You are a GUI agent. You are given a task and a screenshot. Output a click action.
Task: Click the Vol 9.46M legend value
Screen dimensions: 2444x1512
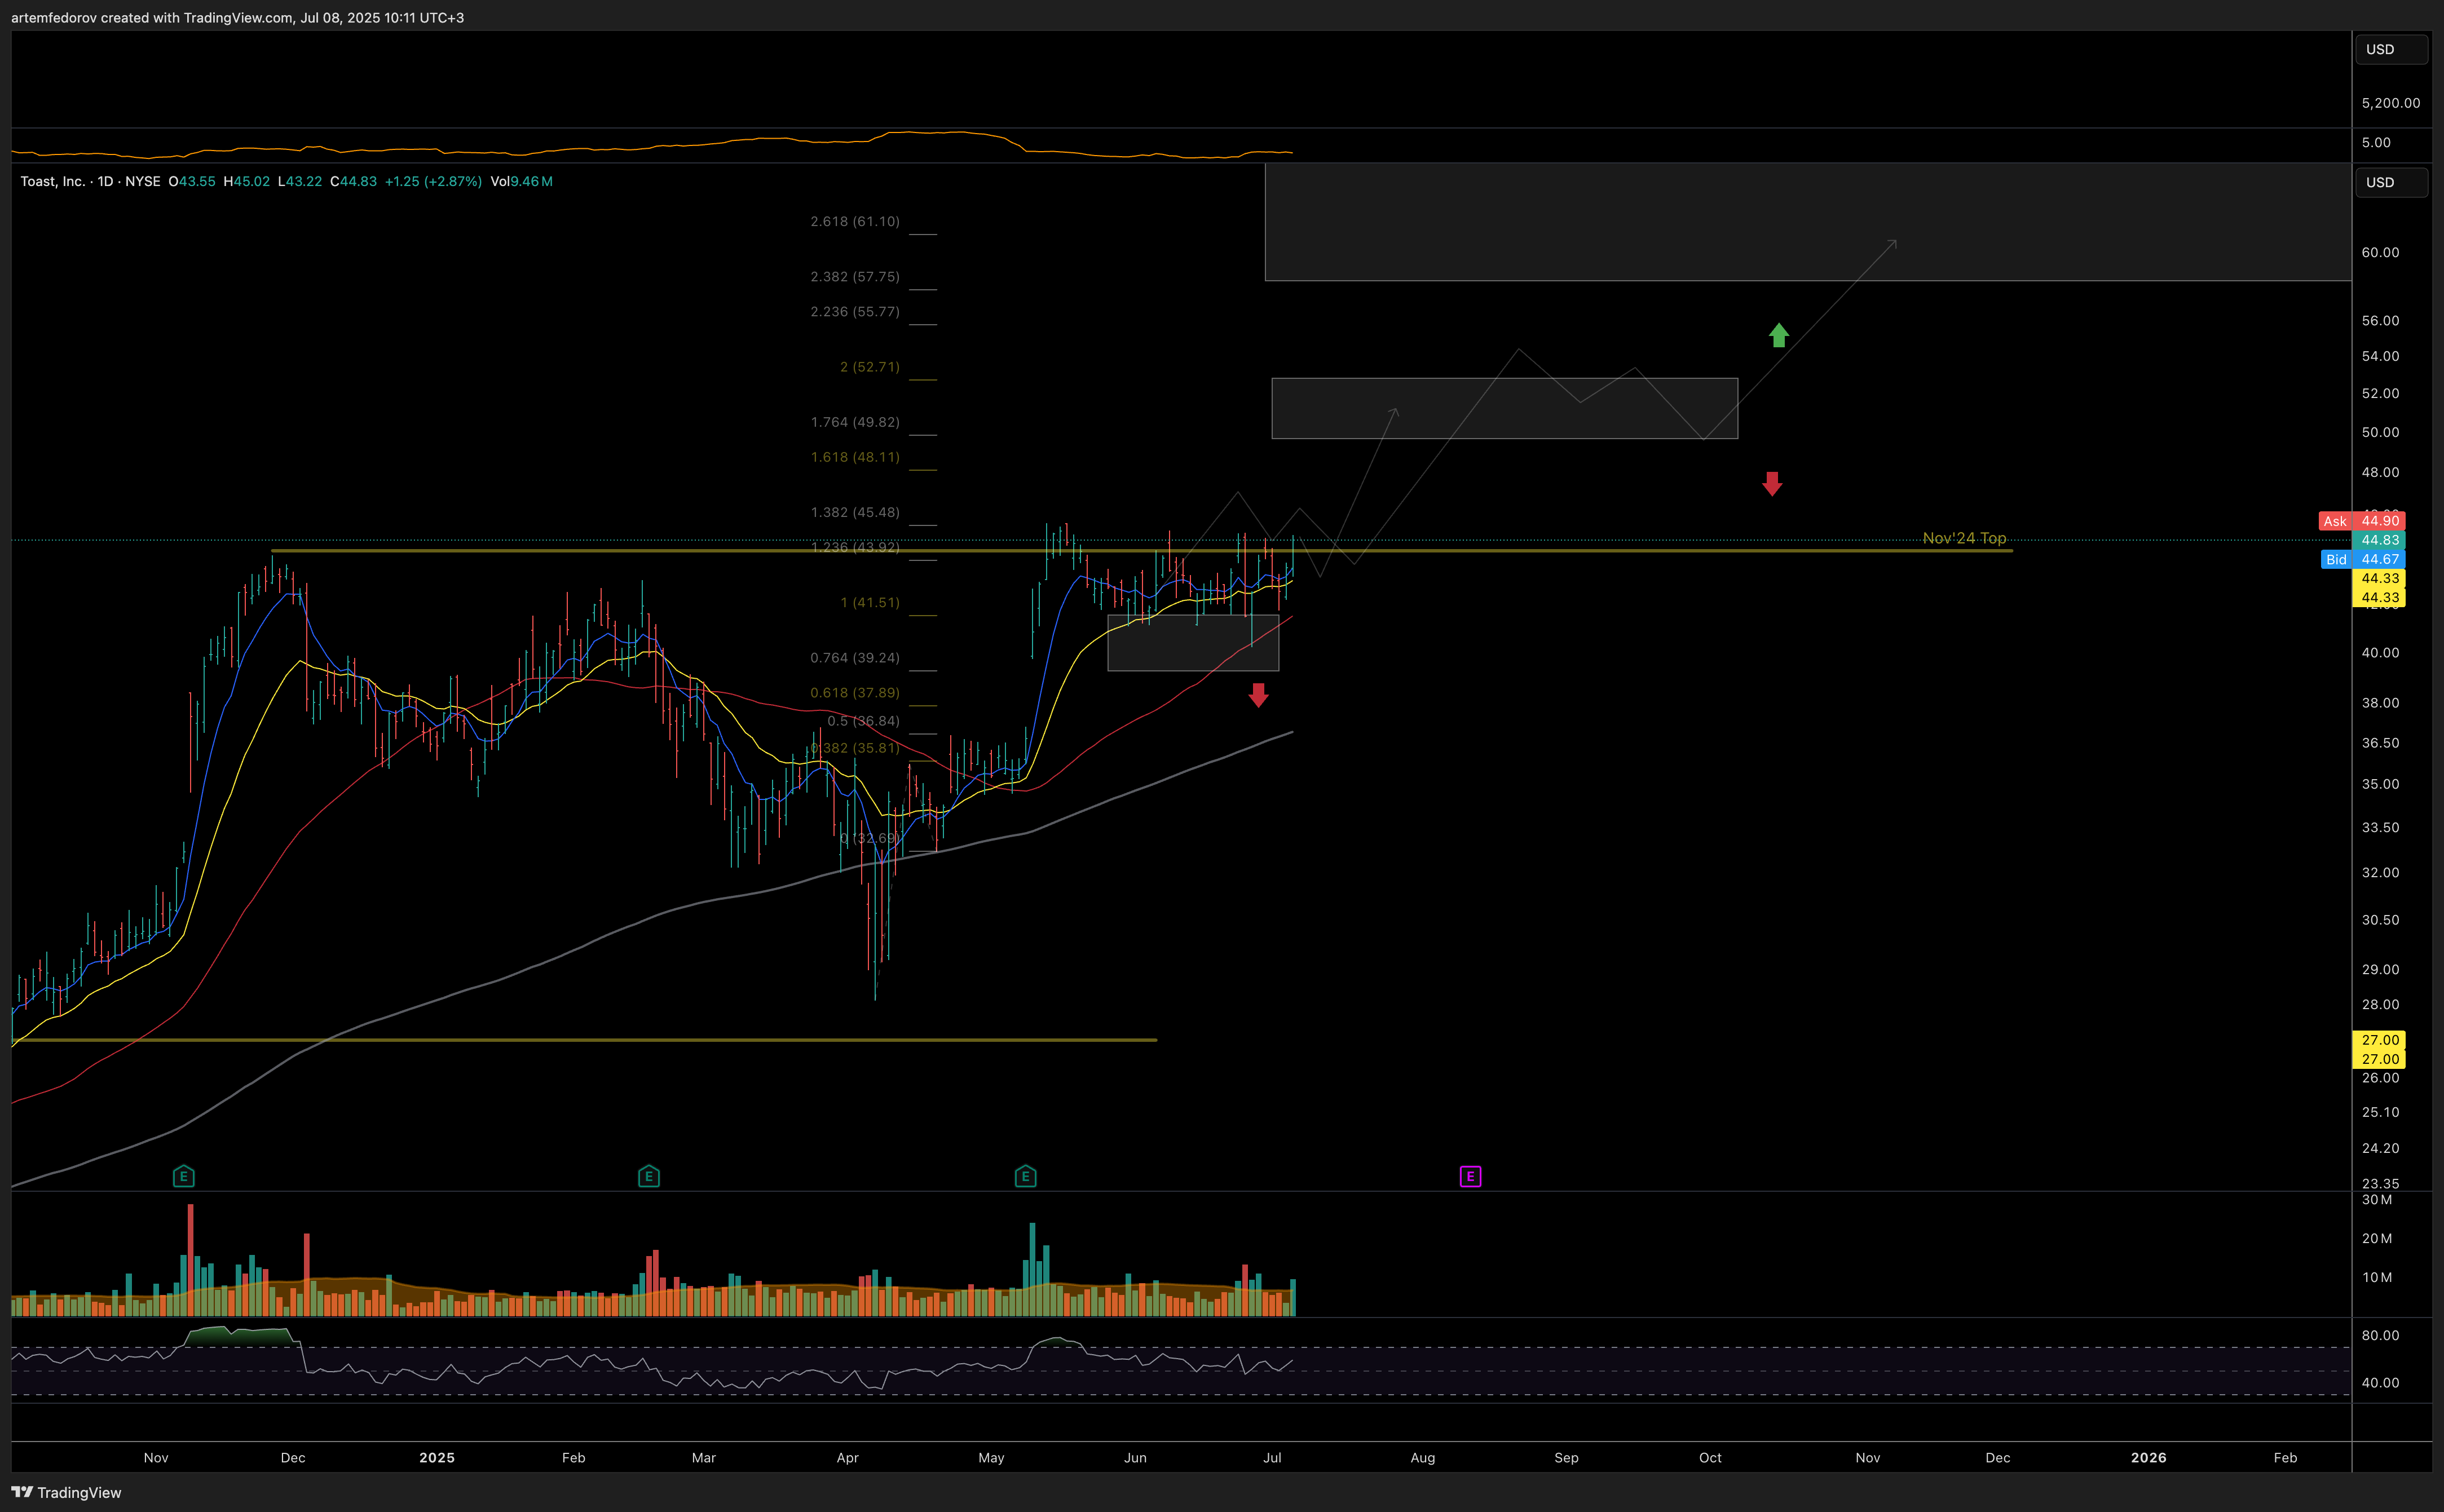[521, 181]
